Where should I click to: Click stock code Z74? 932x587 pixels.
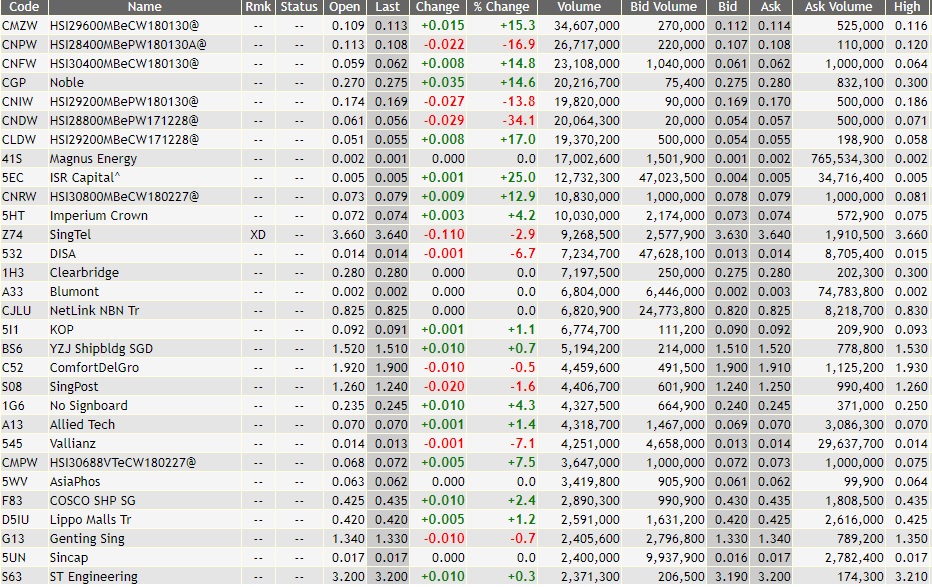click(12, 235)
